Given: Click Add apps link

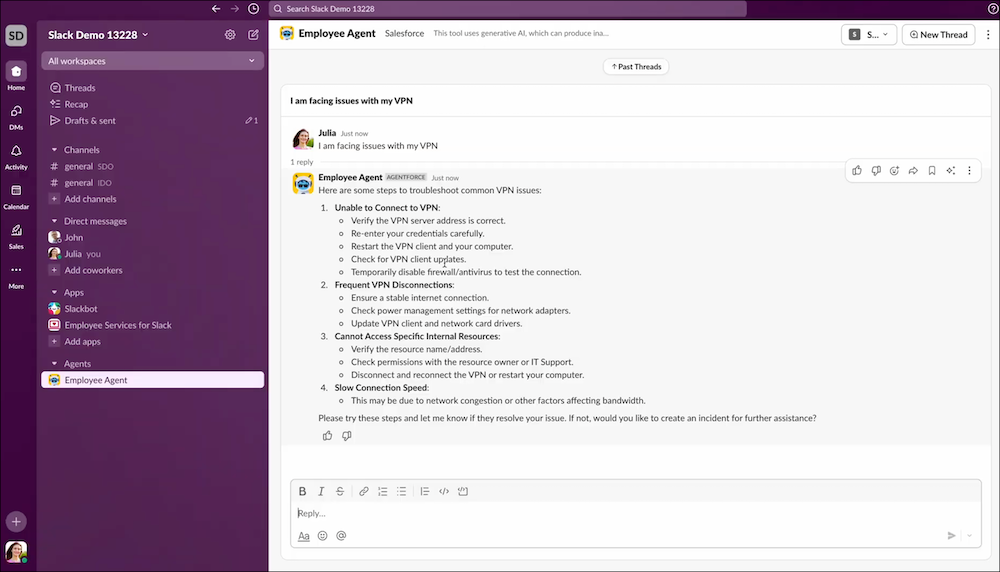Looking at the screenshot, I should (x=82, y=342).
